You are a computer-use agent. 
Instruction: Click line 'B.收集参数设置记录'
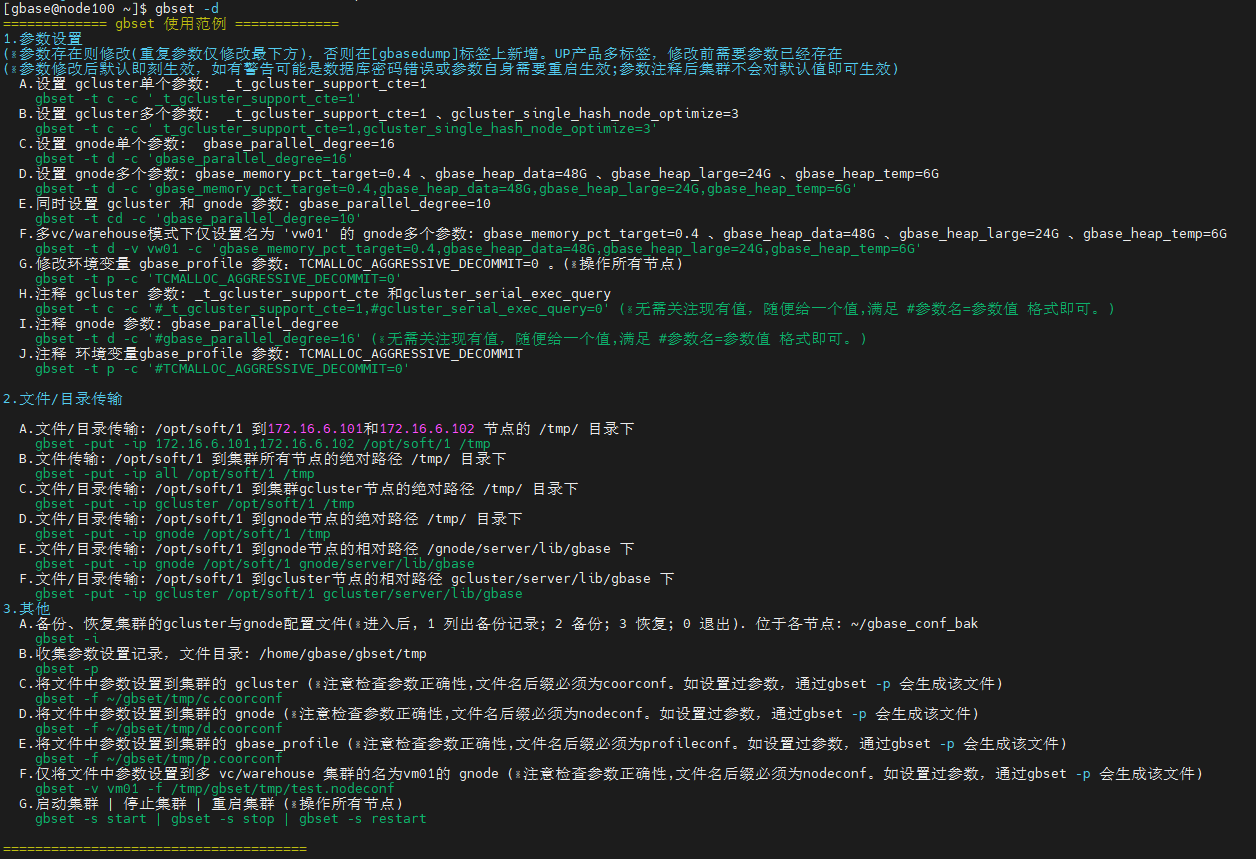click(223, 653)
